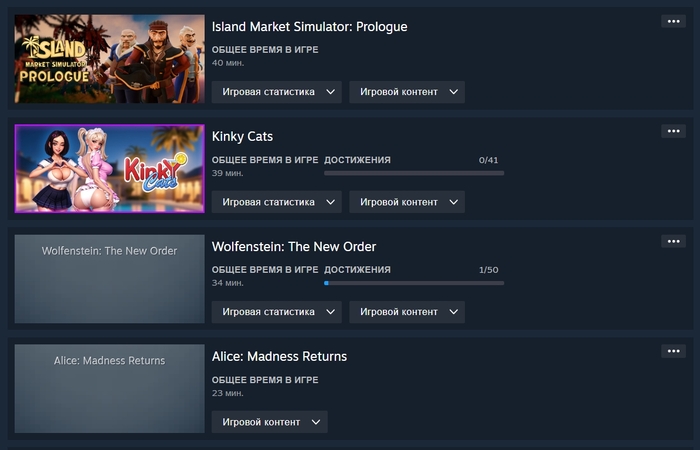Expand Игровой контент for Island Market Simulator

coord(406,92)
